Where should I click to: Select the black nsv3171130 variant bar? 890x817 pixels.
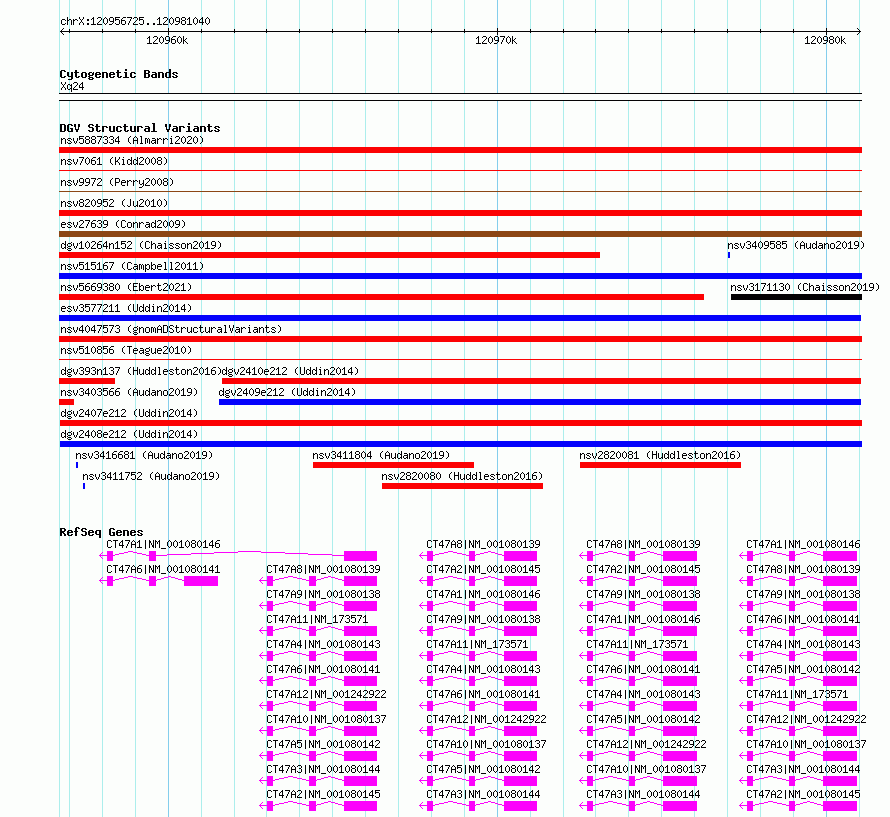point(796,297)
